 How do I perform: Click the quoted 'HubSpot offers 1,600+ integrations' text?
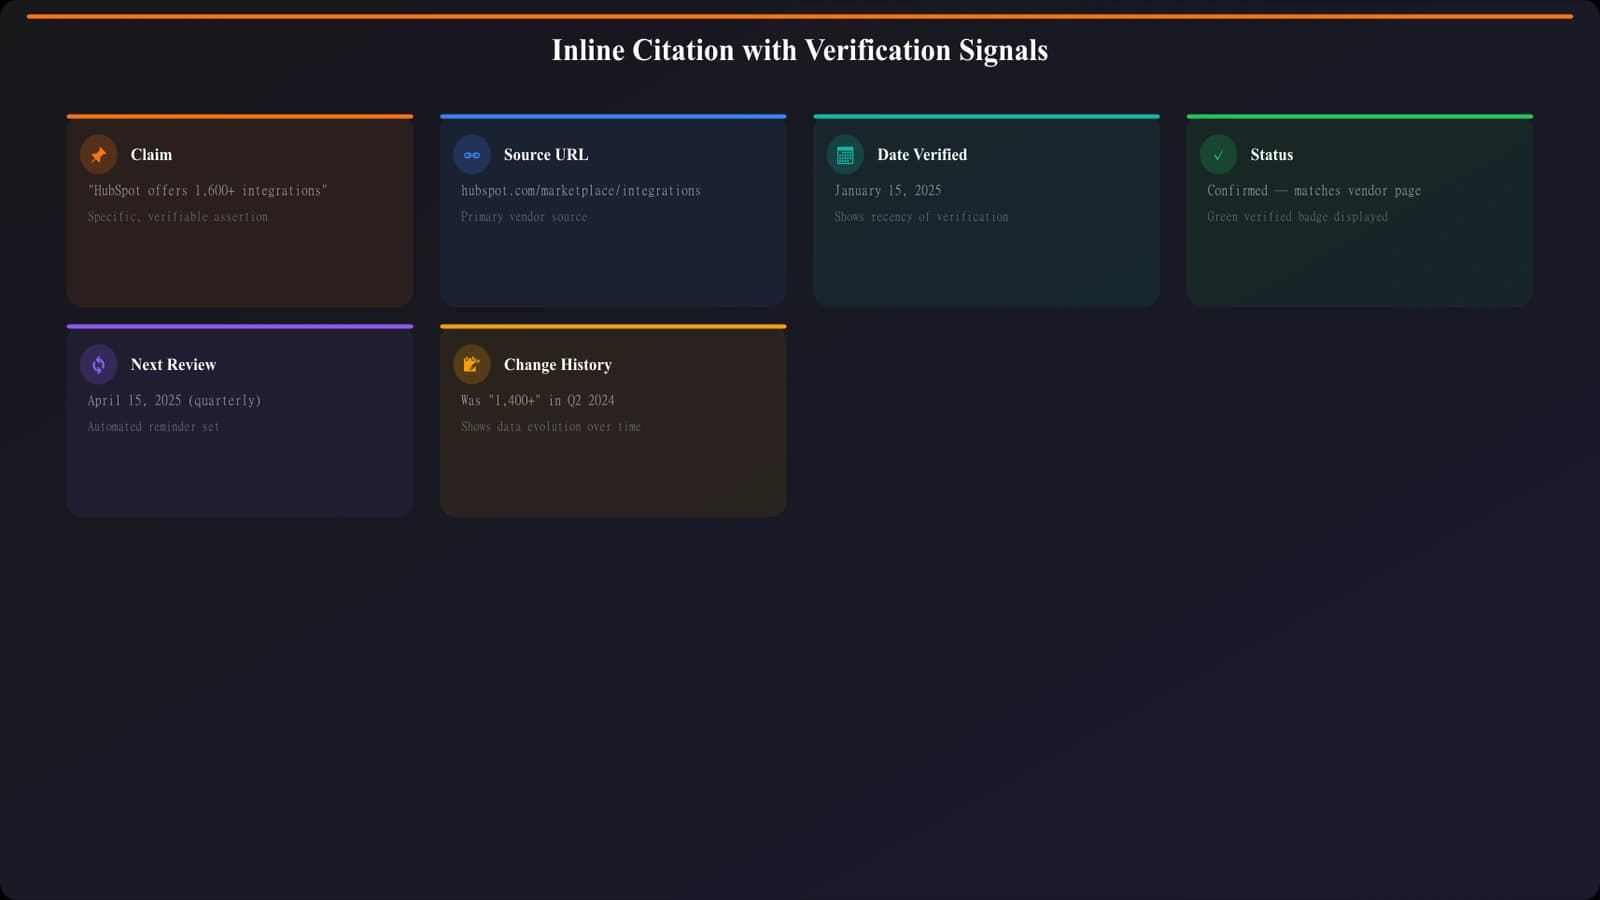pos(207,190)
